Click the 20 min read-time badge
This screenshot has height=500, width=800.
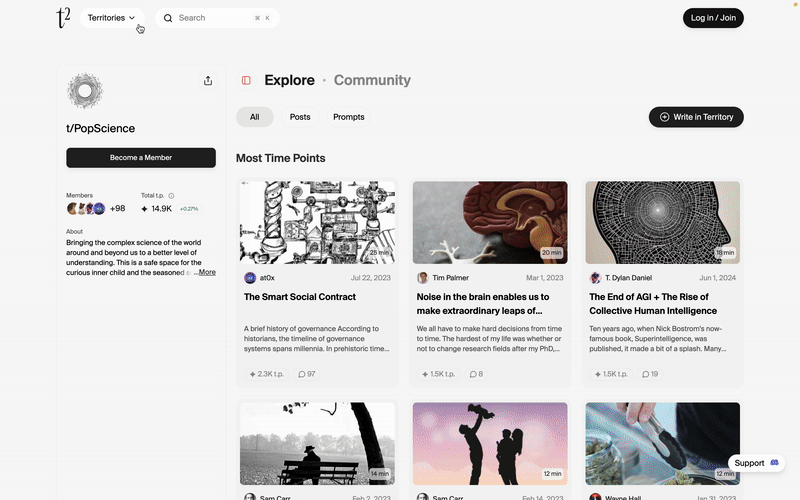point(552,253)
